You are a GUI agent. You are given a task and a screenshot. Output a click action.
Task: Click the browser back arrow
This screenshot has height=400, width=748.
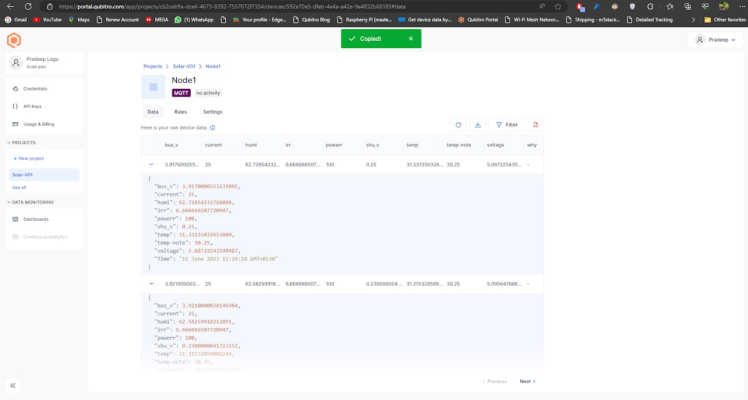coord(10,7)
